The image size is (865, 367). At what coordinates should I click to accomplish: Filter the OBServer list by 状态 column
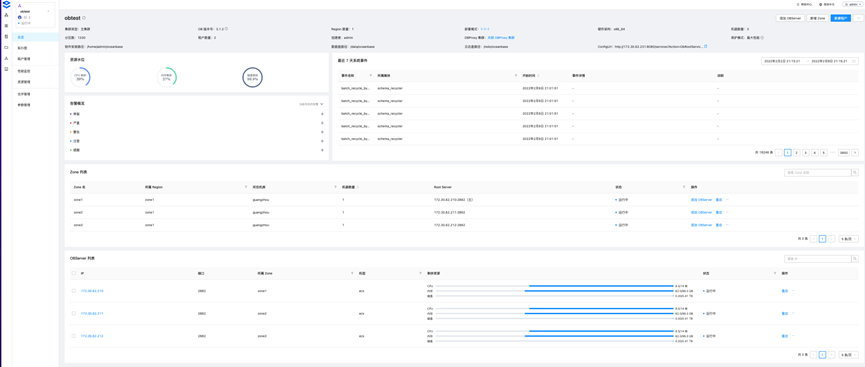tap(775, 273)
